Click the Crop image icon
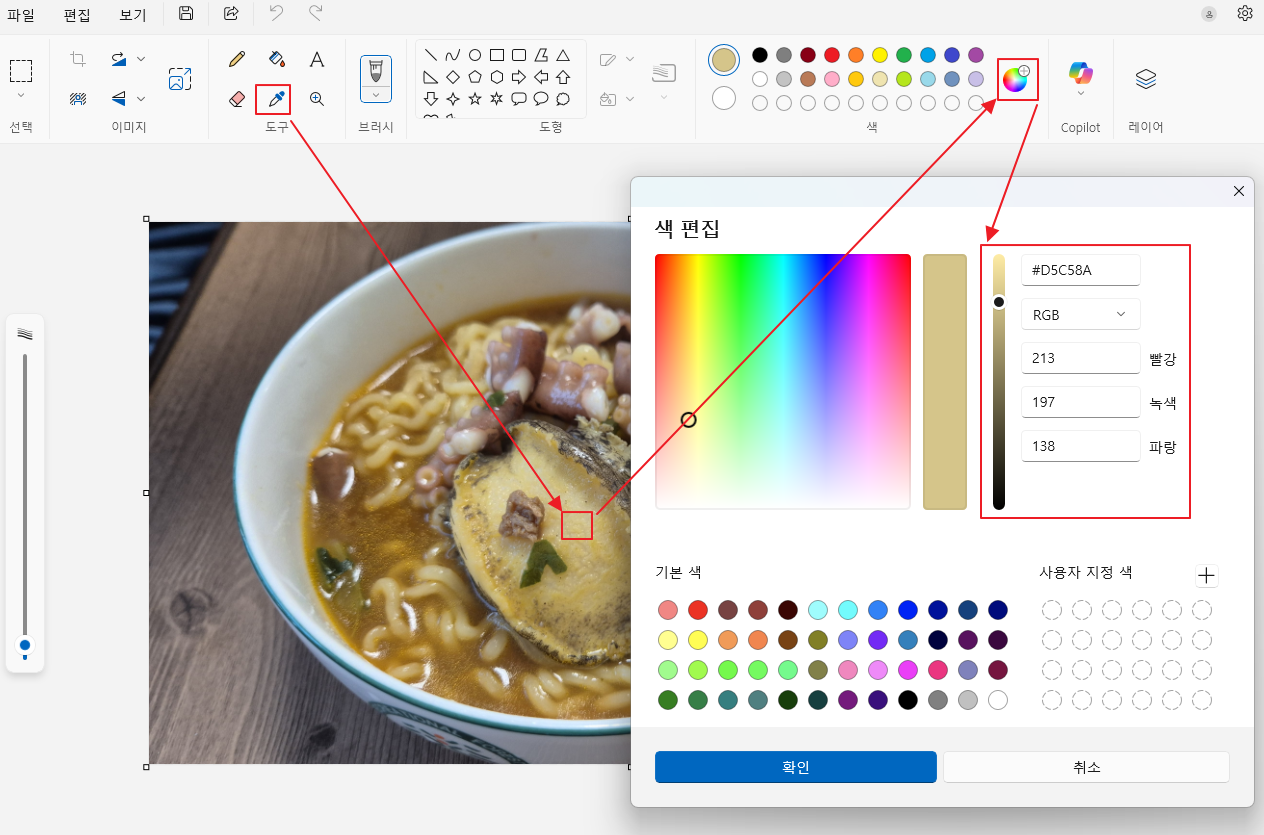Viewport: 1264px width, 835px height. tap(78, 59)
